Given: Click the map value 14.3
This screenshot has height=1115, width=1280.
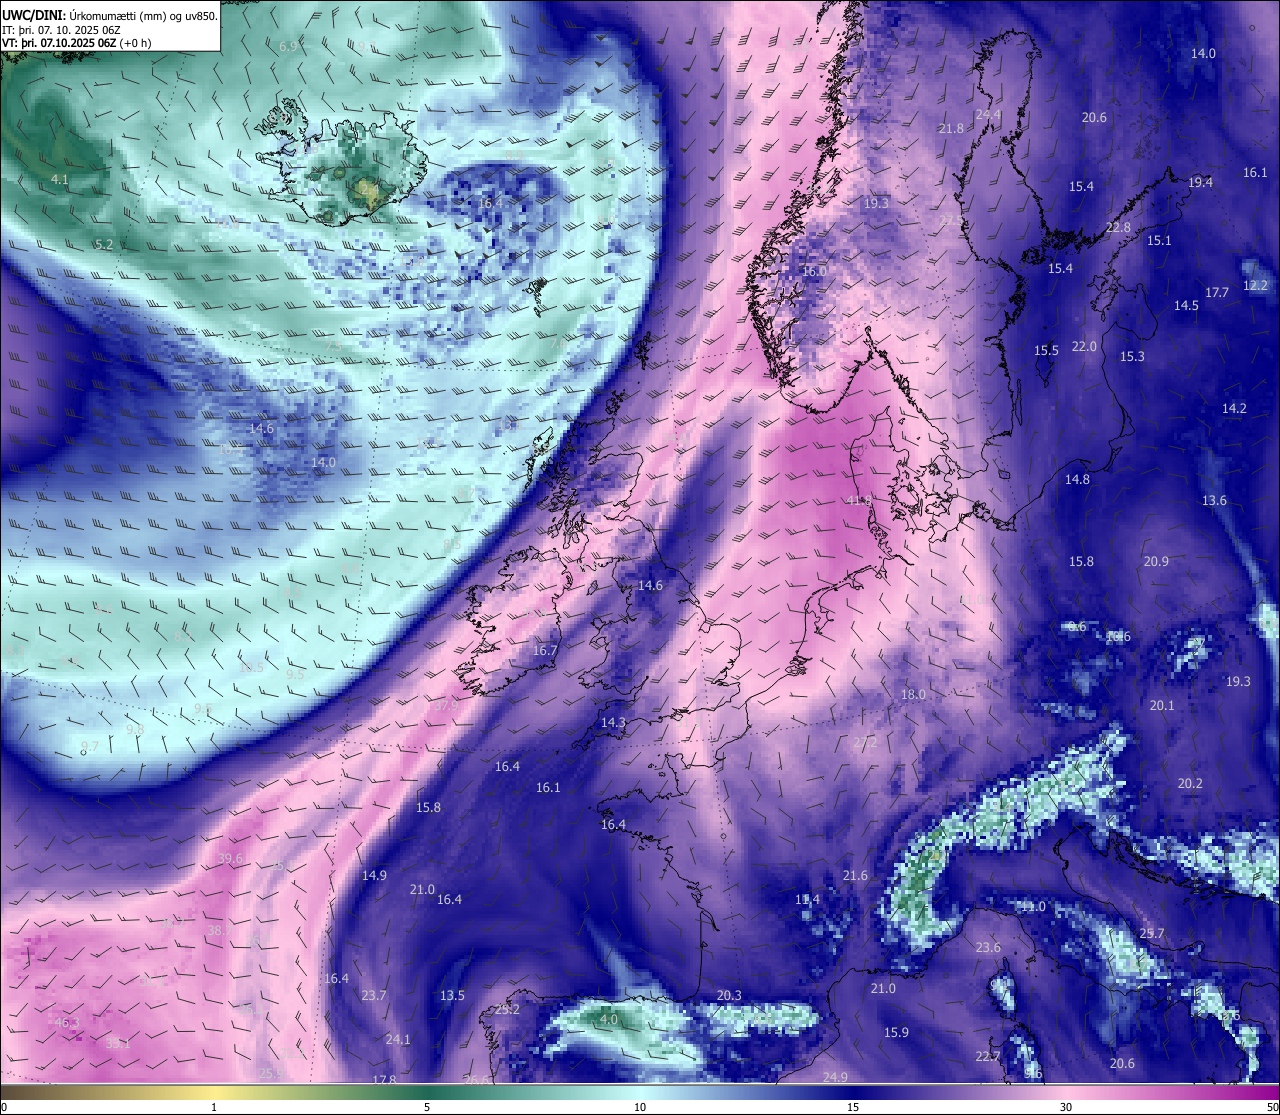Looking at the screenshot, I should pyautogui.click(x=613, y=722).
